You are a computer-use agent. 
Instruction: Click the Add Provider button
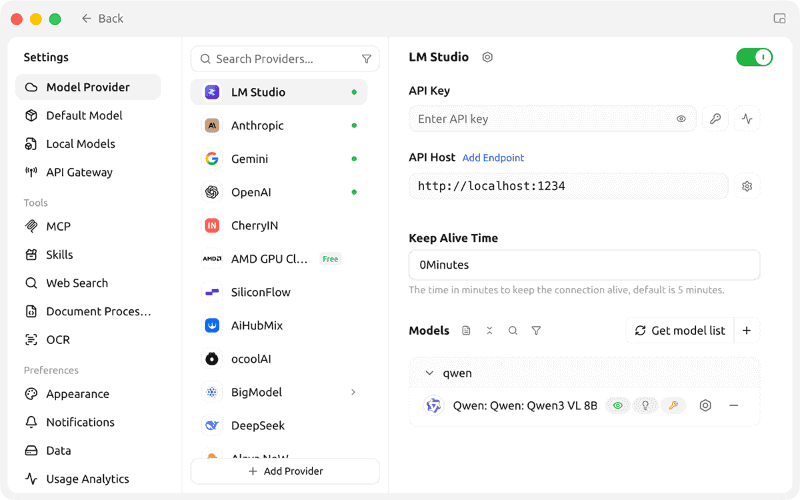285,471
